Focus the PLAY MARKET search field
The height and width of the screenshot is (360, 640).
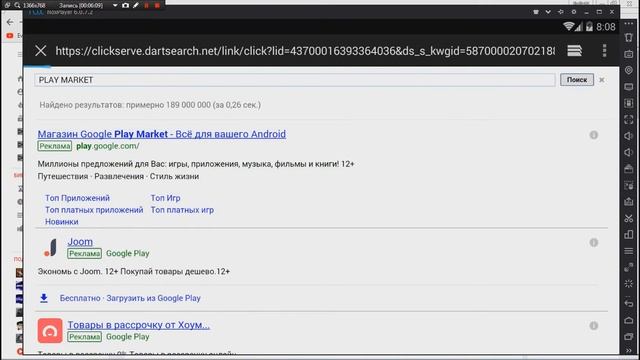(x=295, y=80)
